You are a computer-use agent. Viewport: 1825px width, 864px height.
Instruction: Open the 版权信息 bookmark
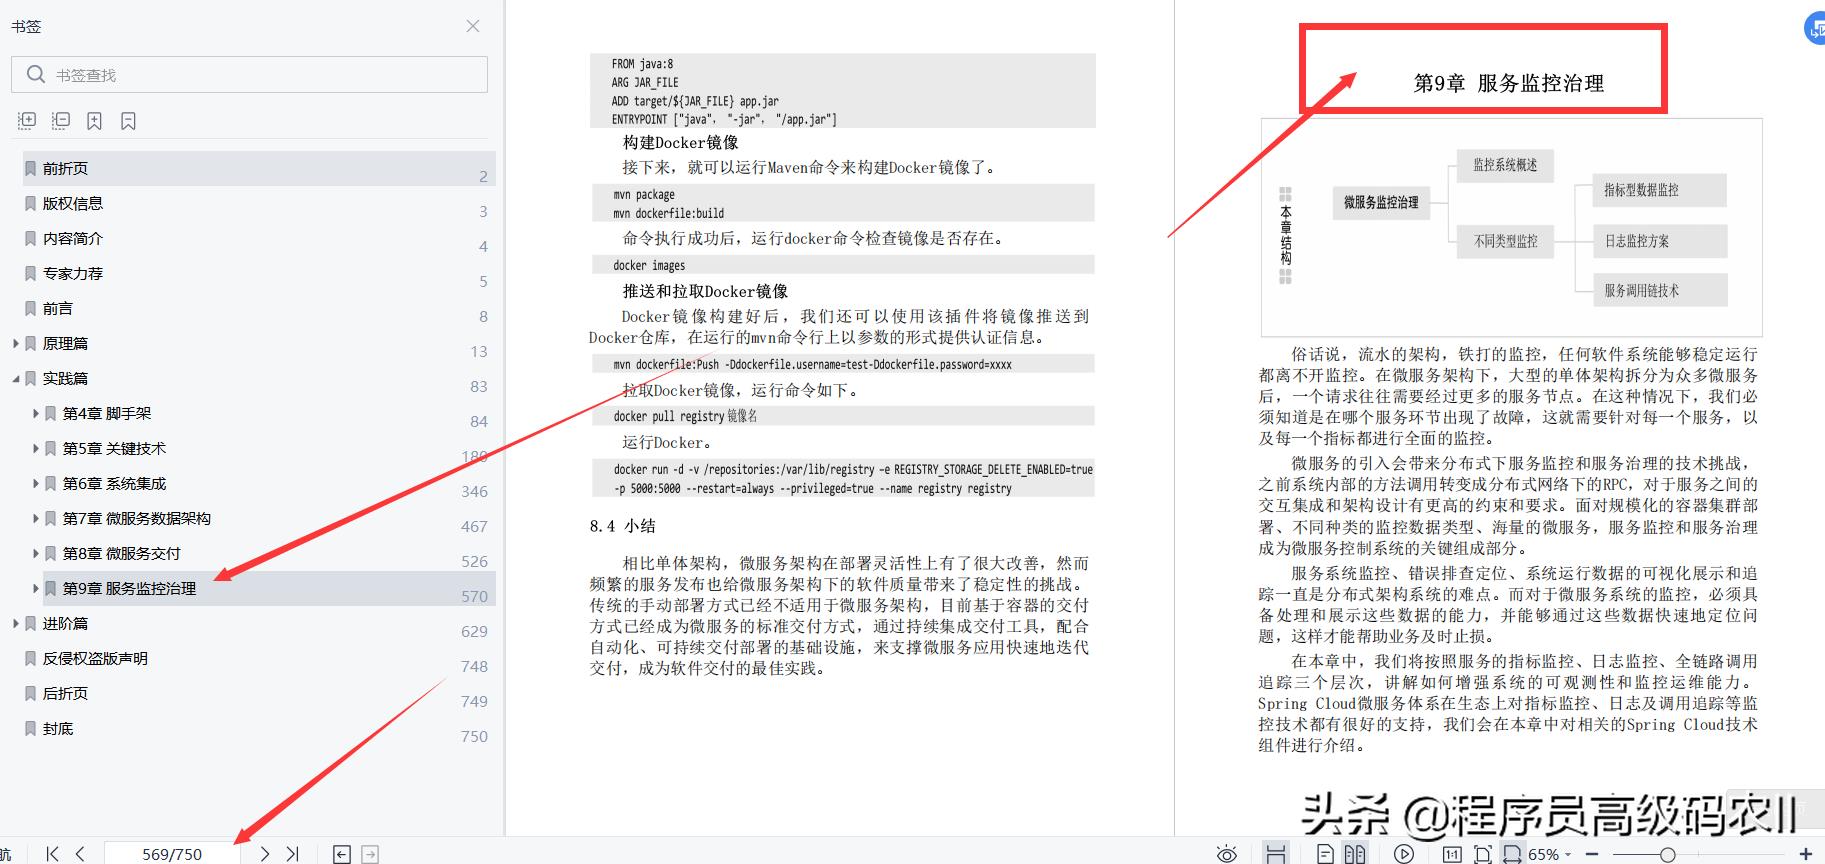73,203
